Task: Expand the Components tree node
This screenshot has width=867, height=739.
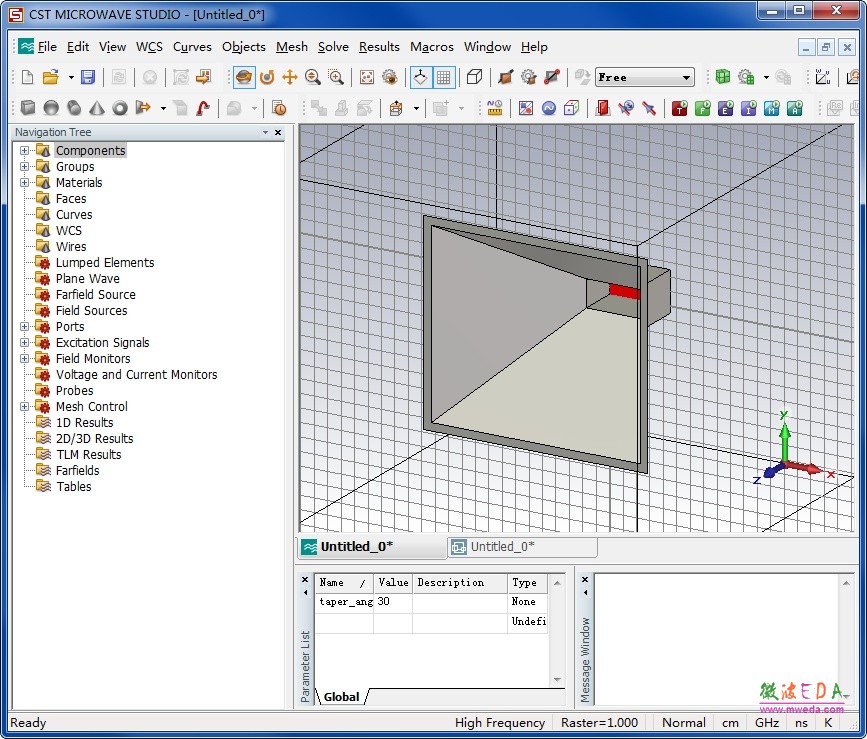Action: coord(24,150)
